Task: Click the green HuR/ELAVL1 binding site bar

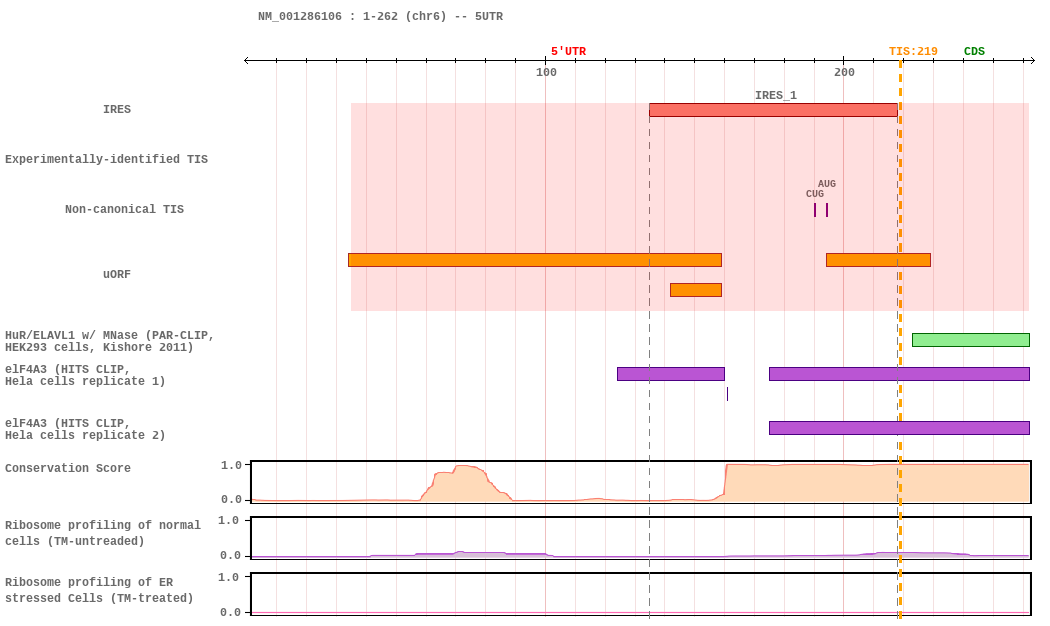Action: [970, 340]
